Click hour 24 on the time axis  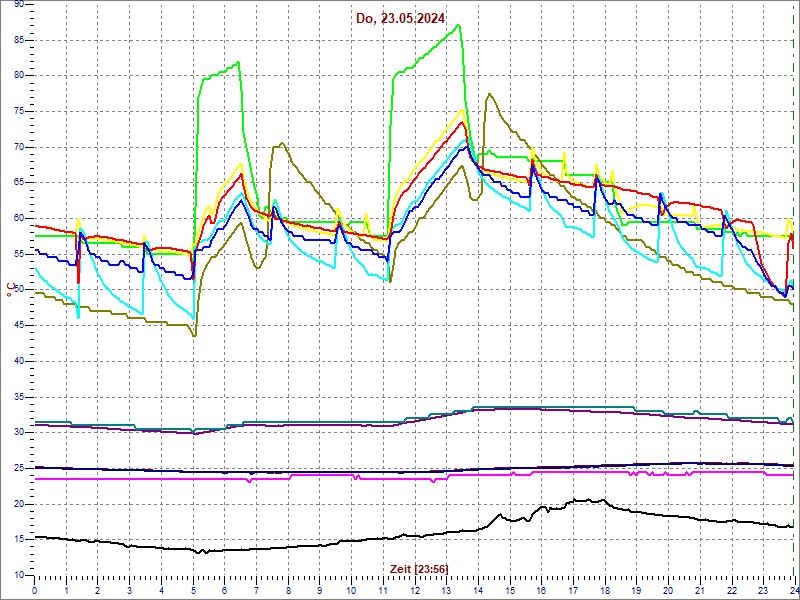(x=793, y=590)
